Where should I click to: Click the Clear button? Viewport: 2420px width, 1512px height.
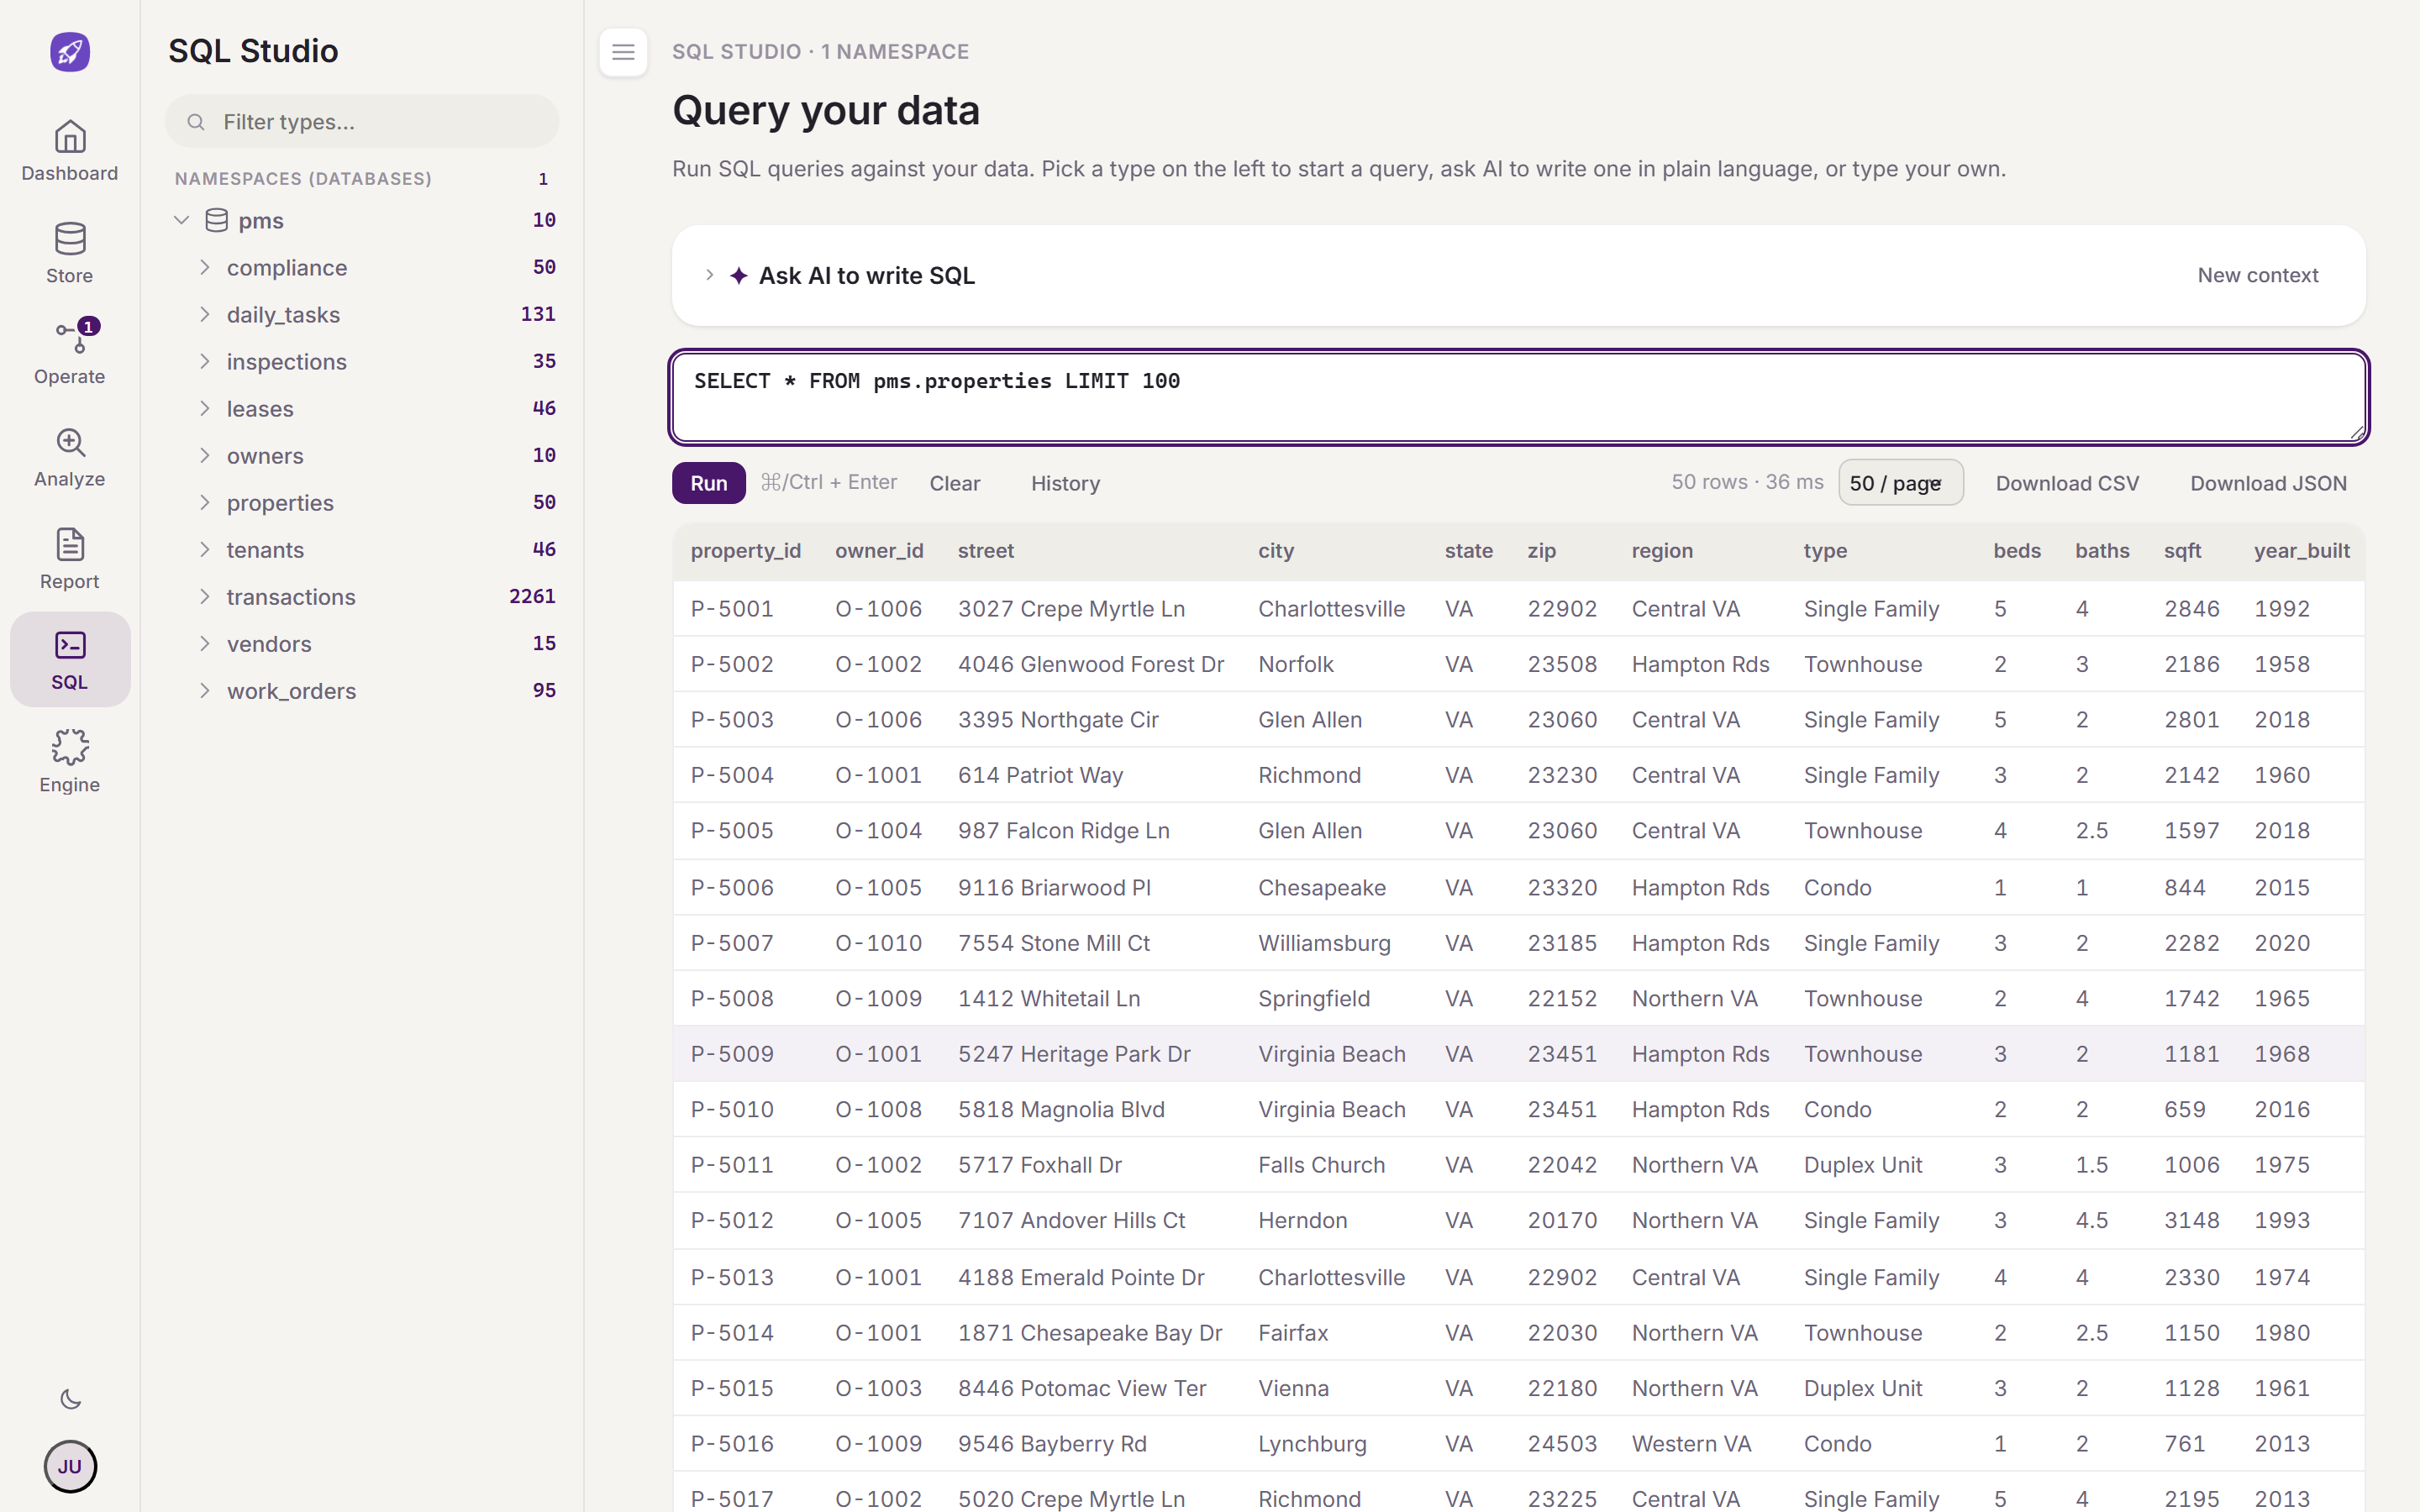click(x=955, y=483)
